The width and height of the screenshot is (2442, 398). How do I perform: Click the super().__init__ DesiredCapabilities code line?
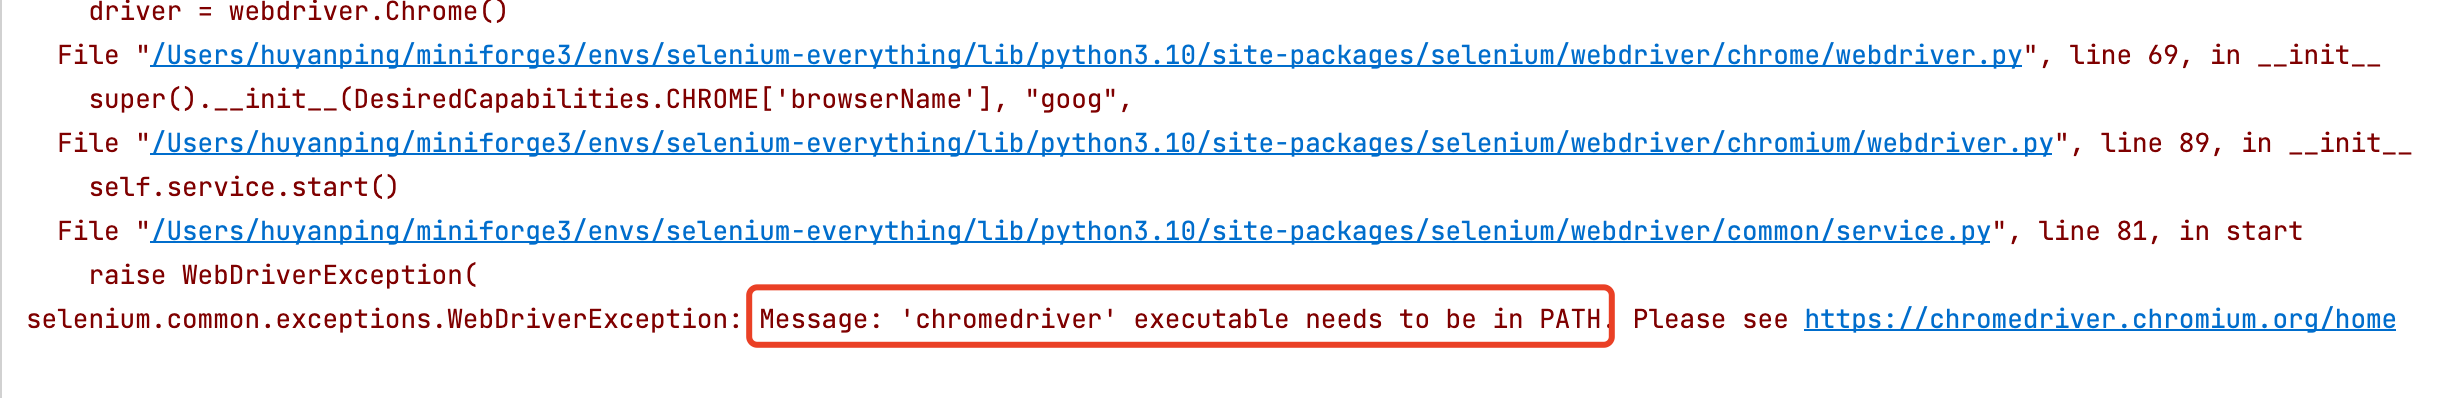pyautogui.click(x=610, y=99)
